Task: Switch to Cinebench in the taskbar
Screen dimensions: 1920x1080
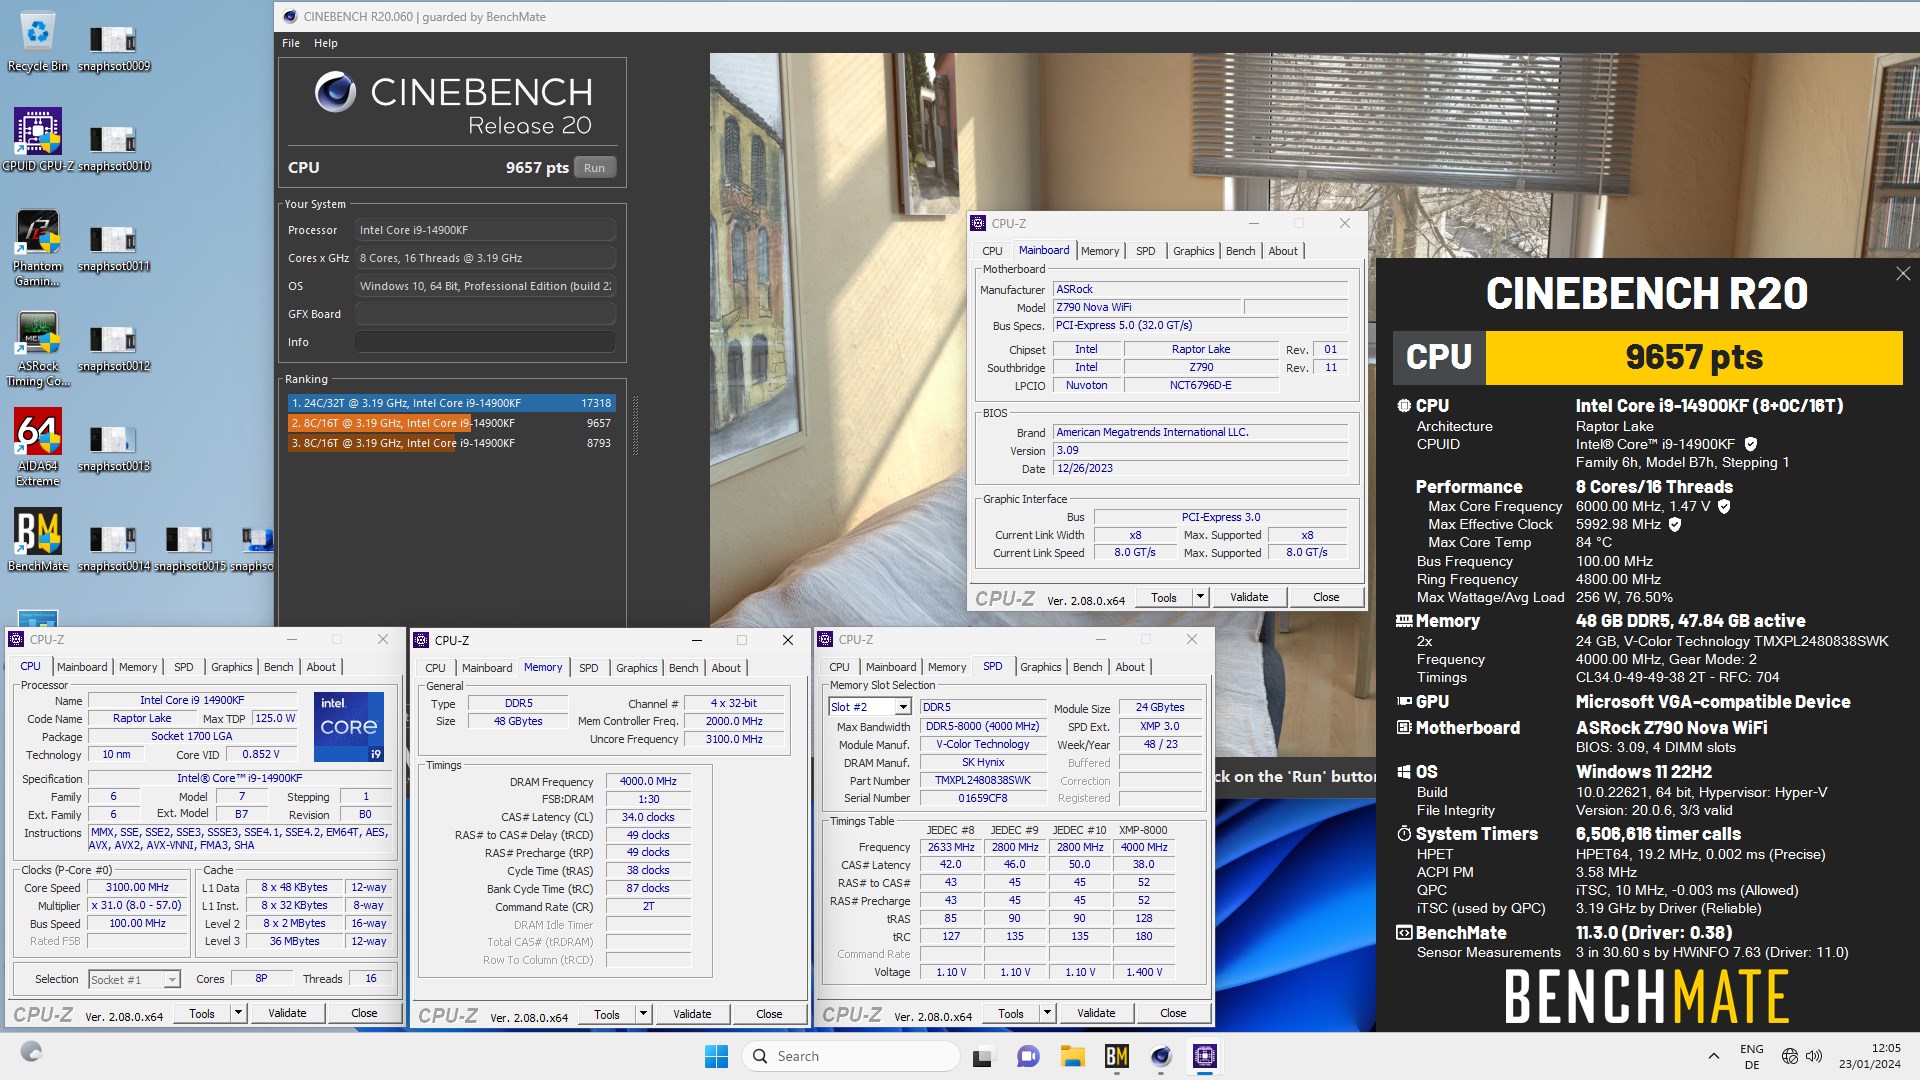Action: (1161, 1056)
